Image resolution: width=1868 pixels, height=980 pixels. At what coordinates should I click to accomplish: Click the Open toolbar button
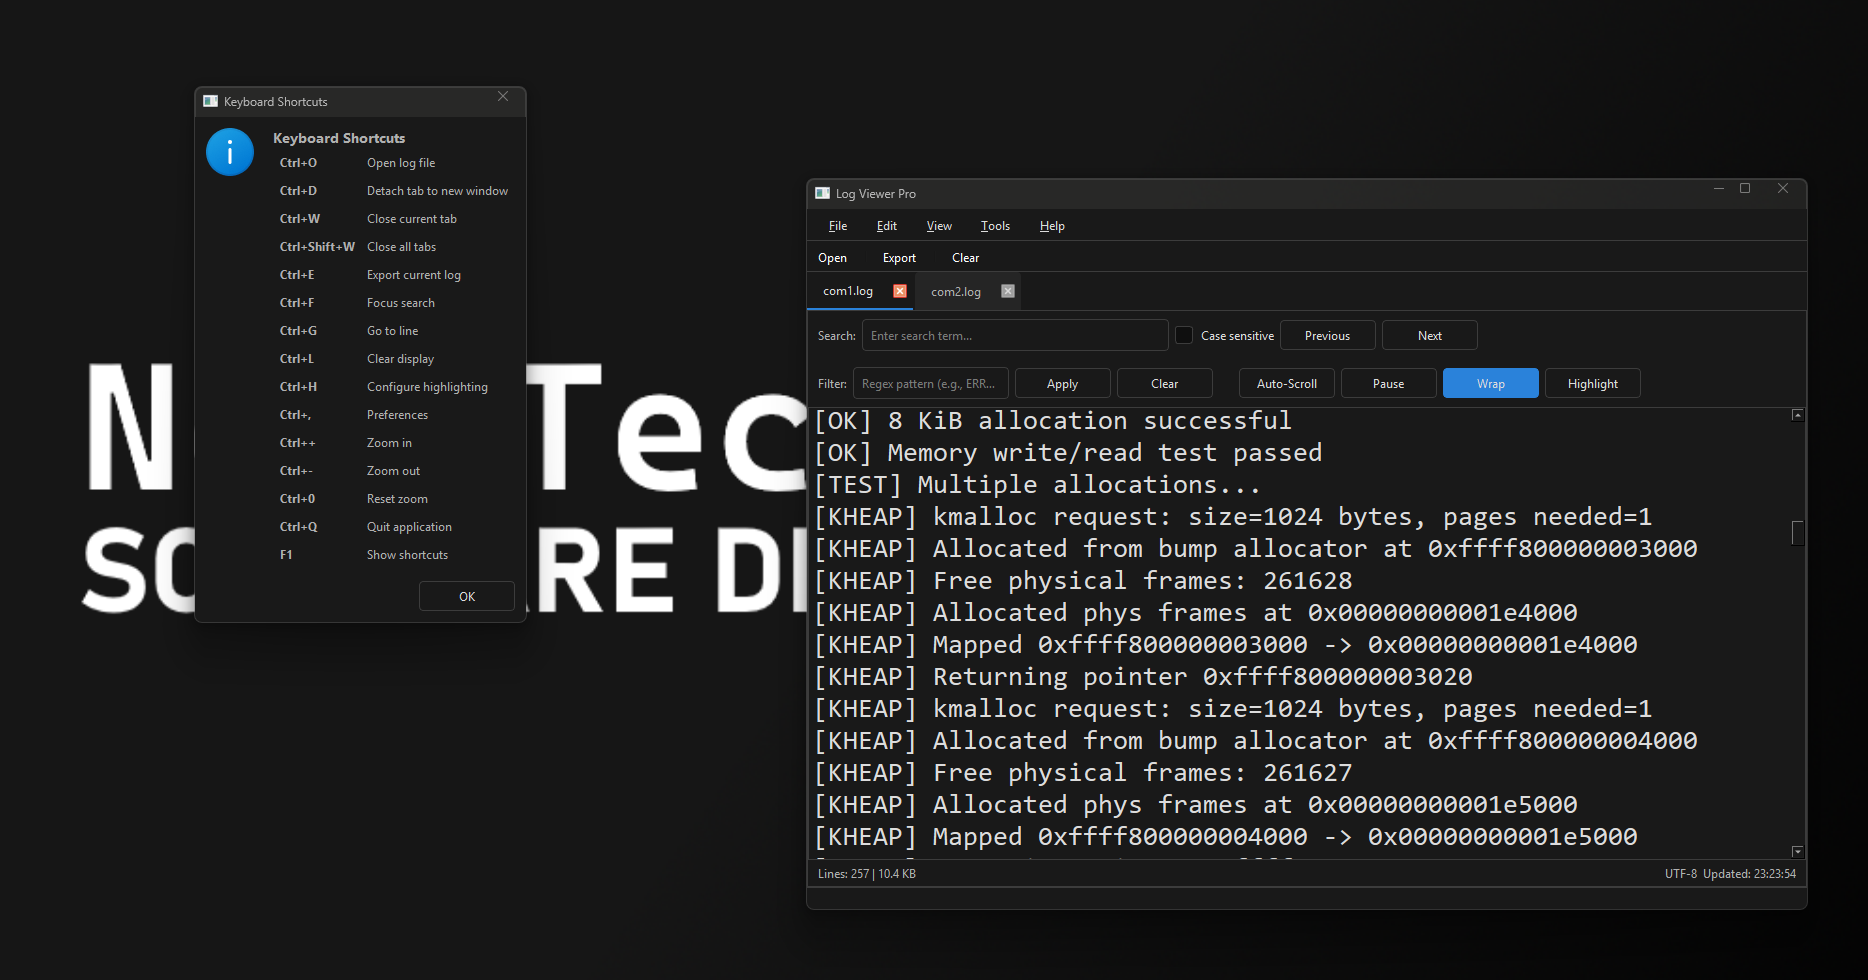[x=832, y=258]
